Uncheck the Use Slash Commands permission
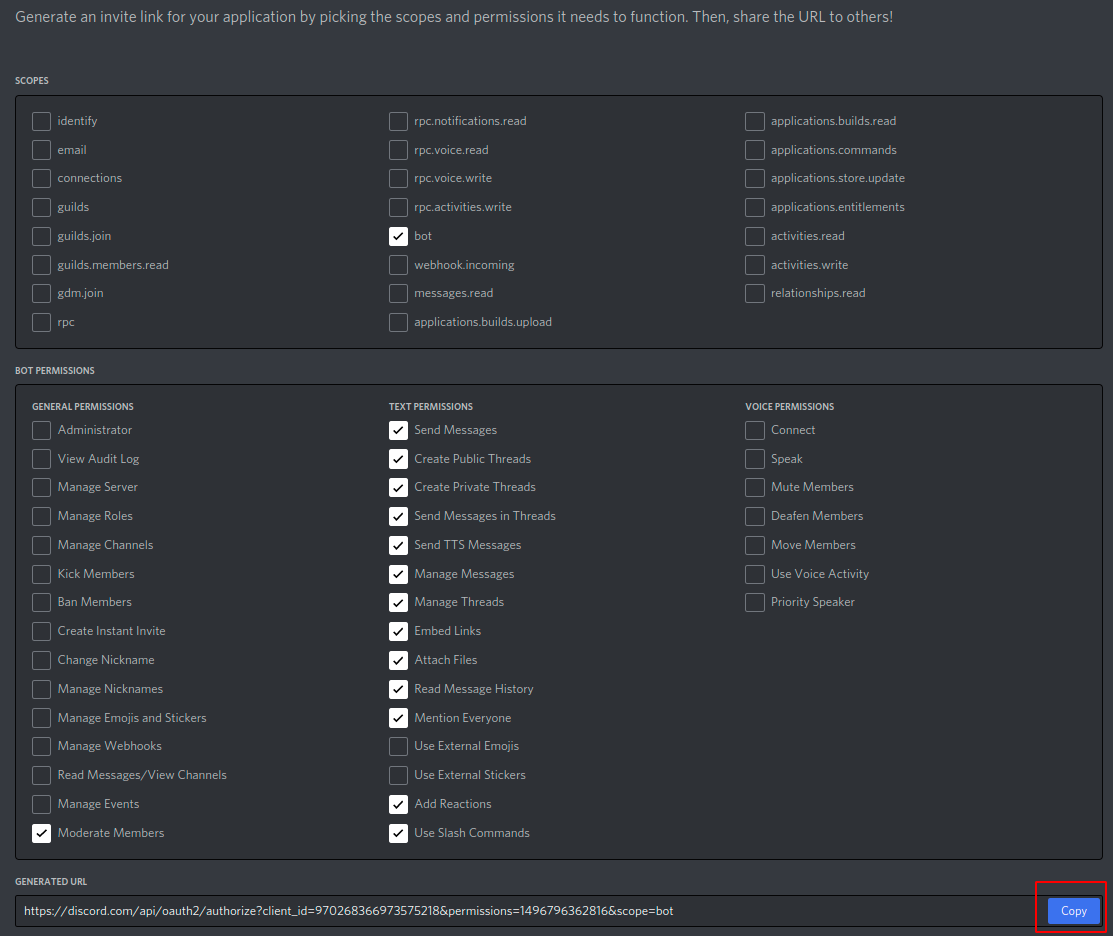1113x936 pixels. [398, 833]
